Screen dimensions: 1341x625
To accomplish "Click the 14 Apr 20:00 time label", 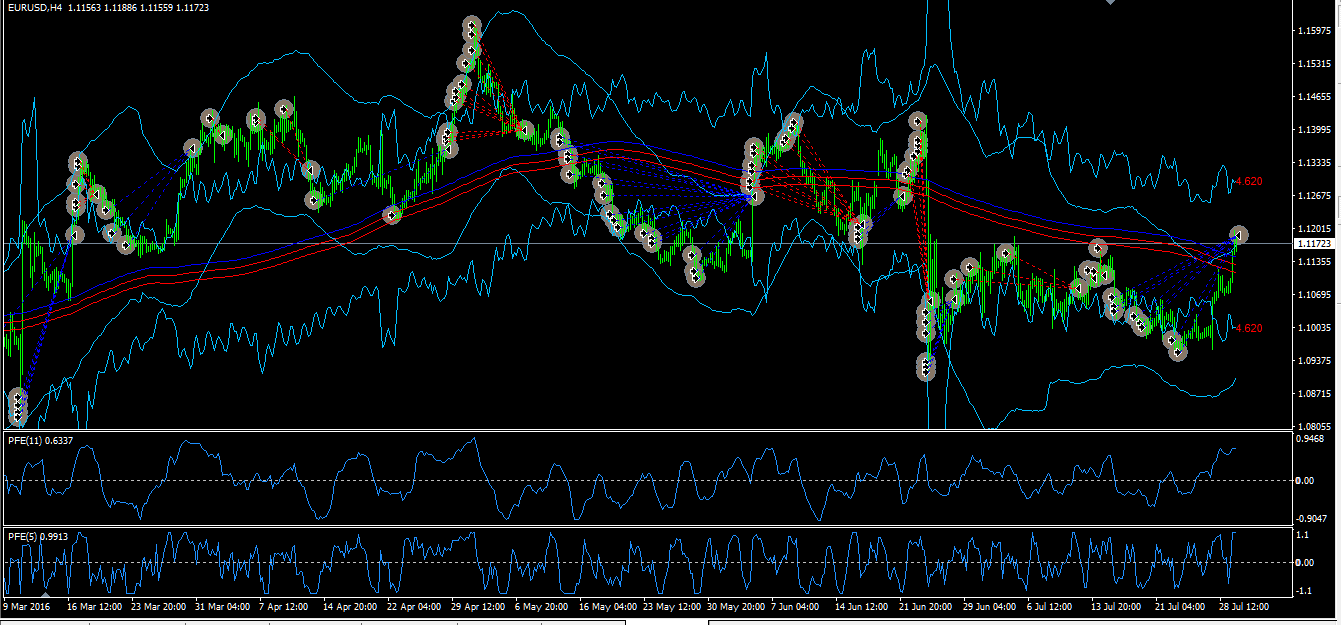I will (349, 606).
